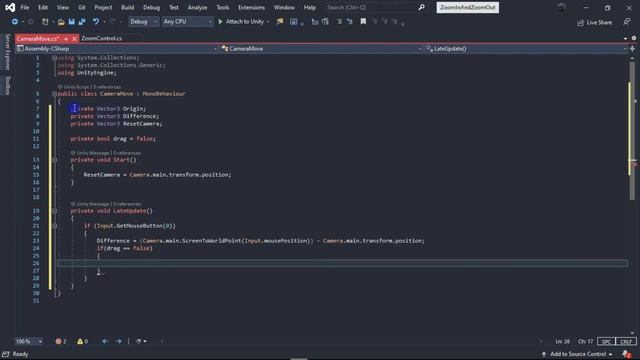Viewport: 640px width, 360px height.
Task: Open the File menu
Action: [x=25, y=7]
